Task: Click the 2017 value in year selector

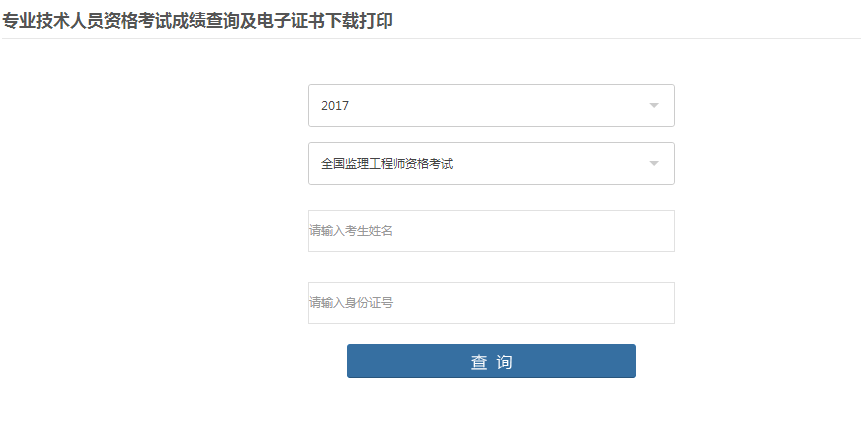Action: click(x=335, y=105)
